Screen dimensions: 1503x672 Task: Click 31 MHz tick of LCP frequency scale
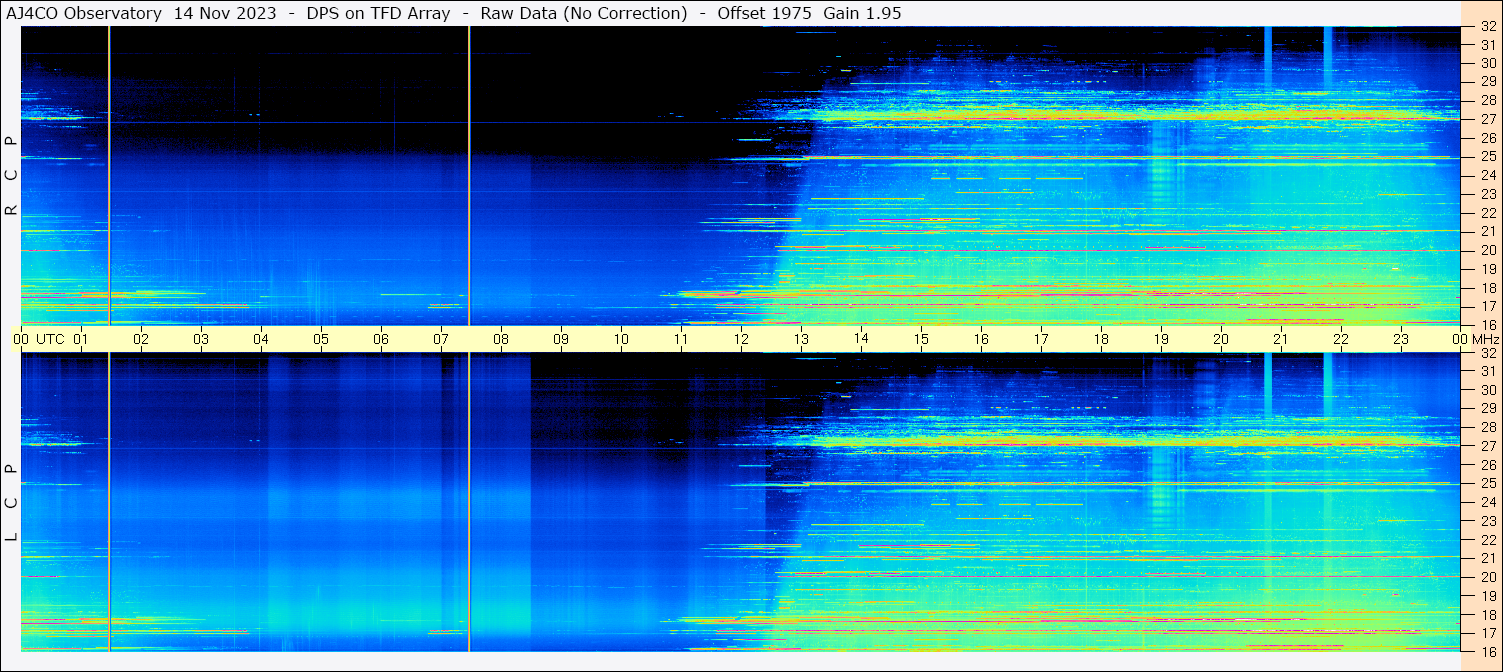coord(1488,371)
